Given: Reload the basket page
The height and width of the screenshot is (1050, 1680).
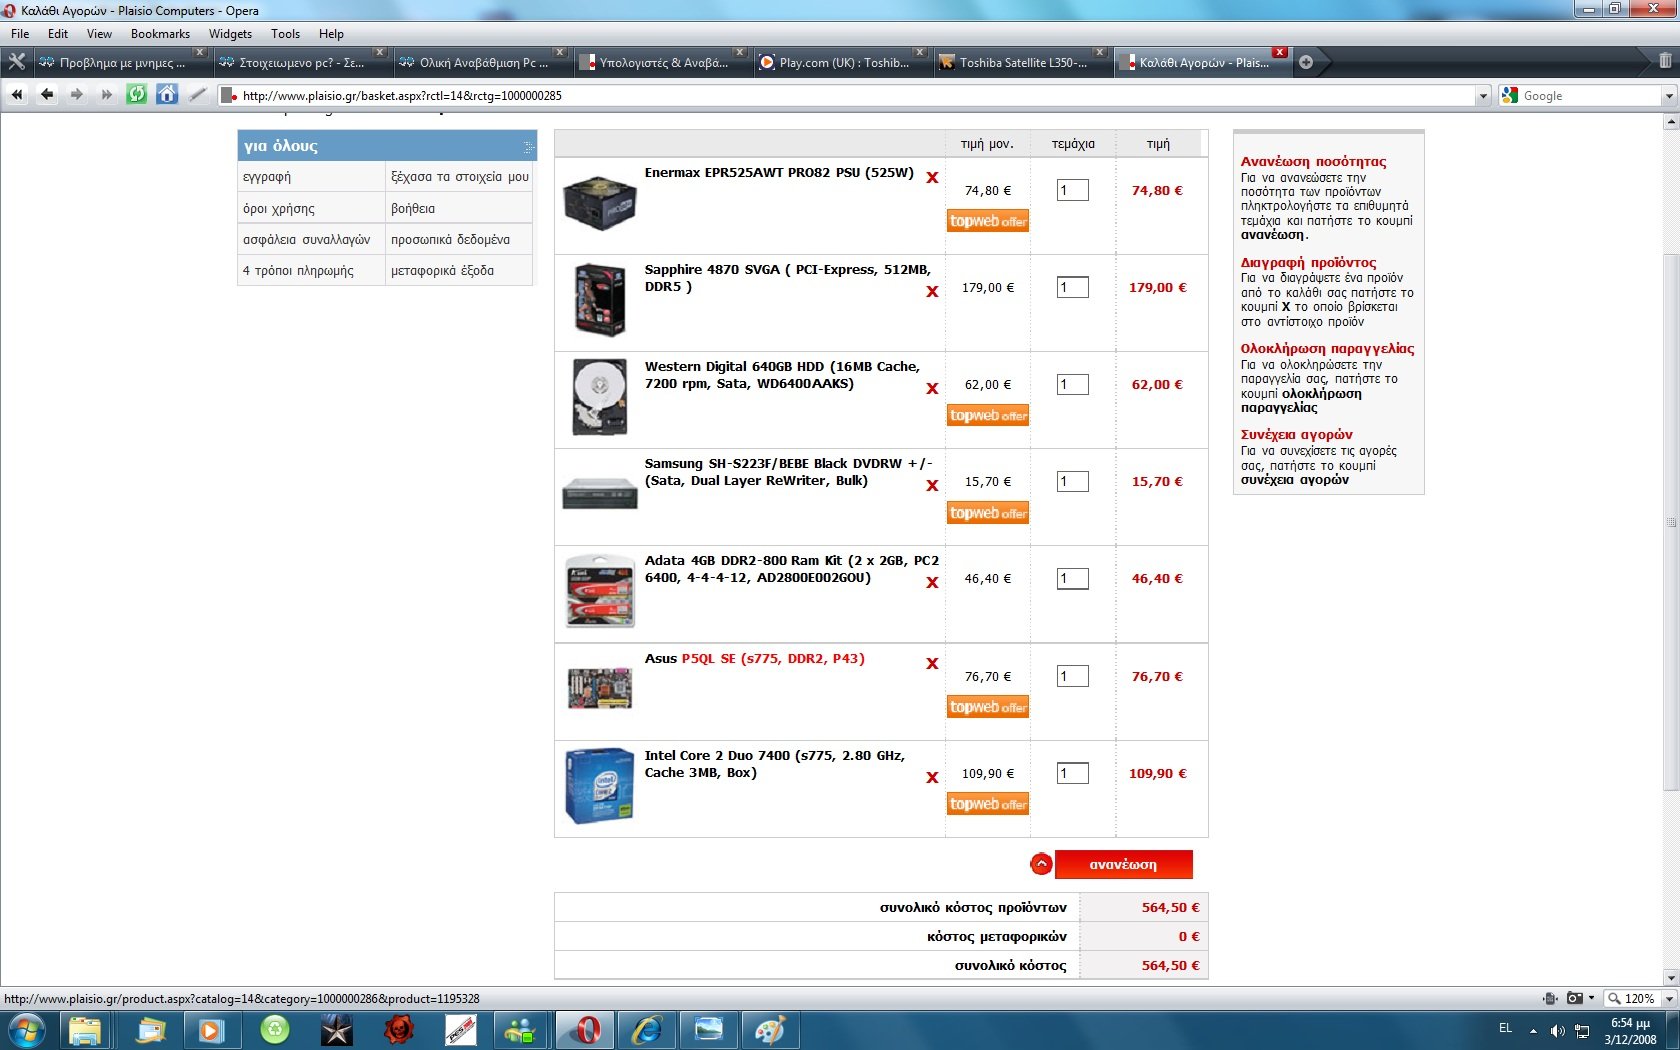Looking at the screenshot, I should point(137,95).
